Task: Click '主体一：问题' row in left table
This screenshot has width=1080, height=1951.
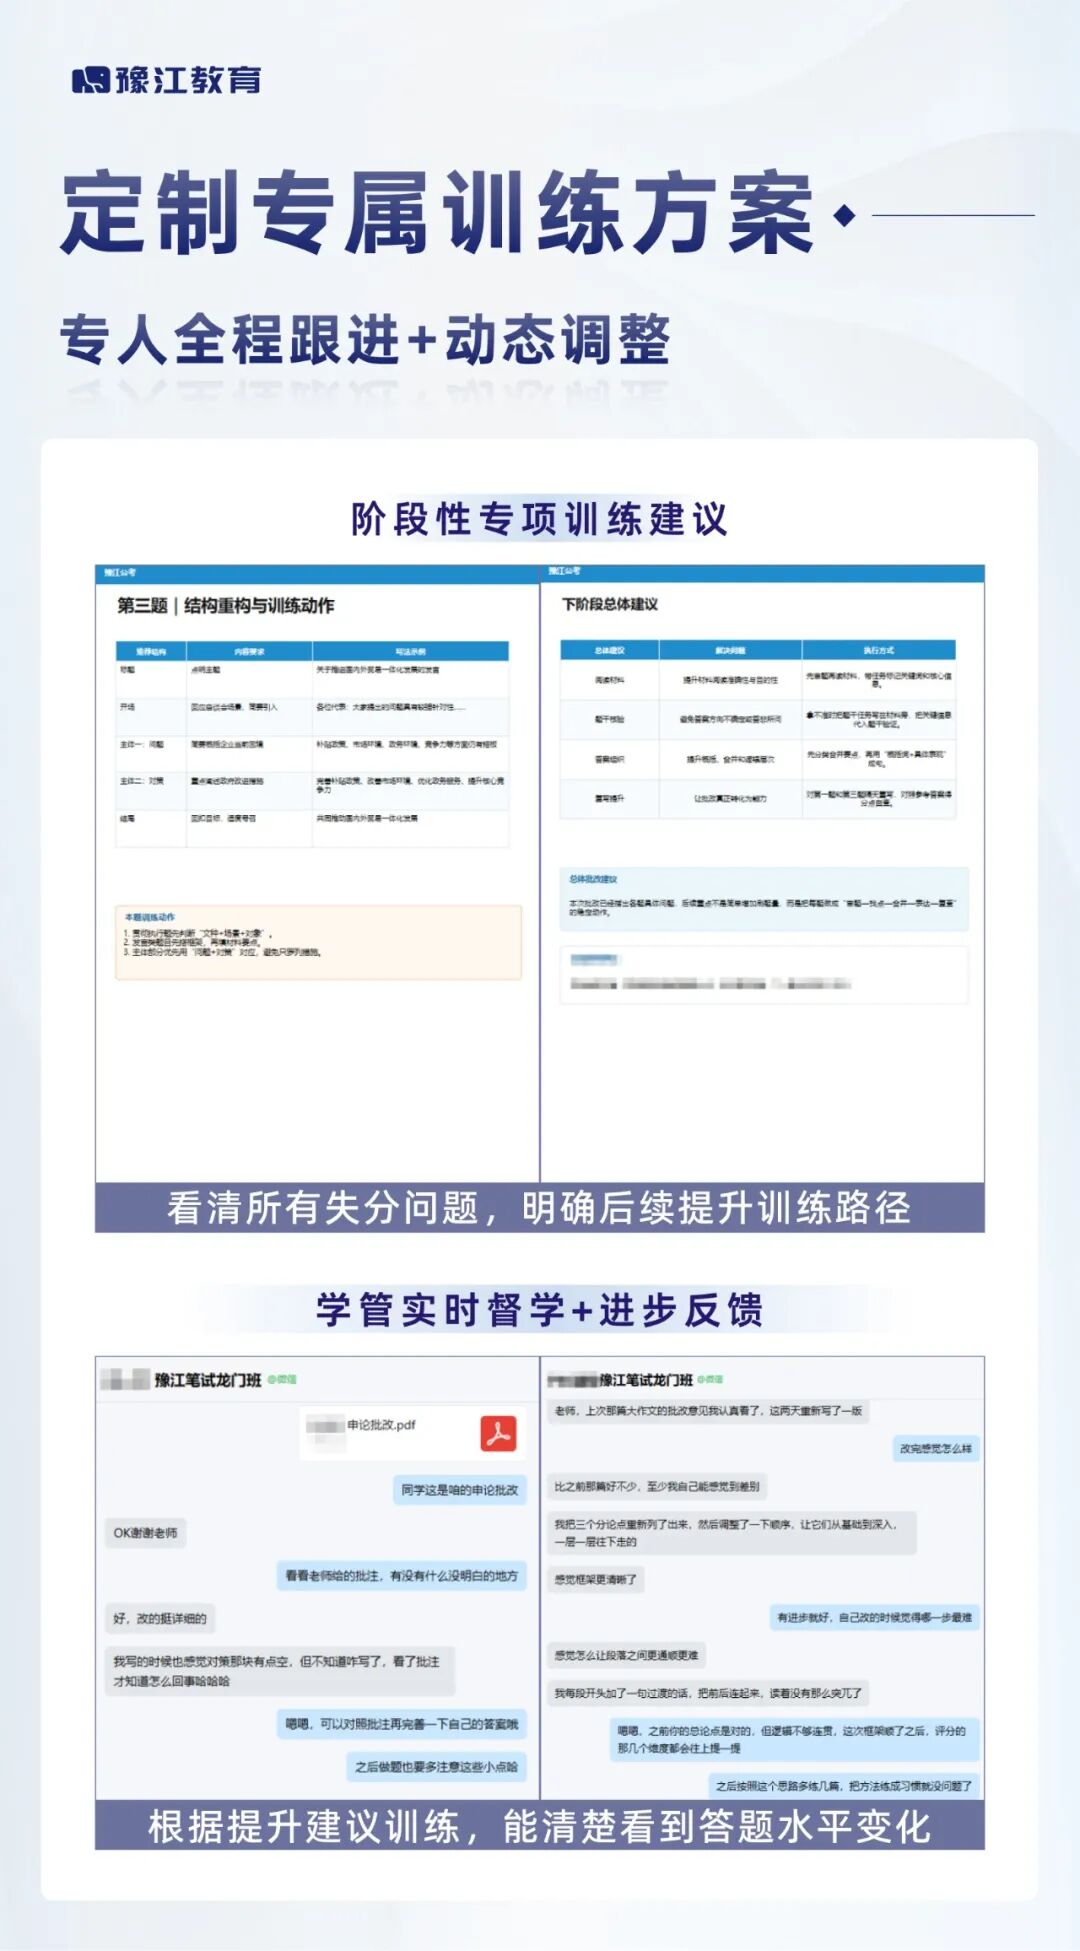Action: [312, 752]
